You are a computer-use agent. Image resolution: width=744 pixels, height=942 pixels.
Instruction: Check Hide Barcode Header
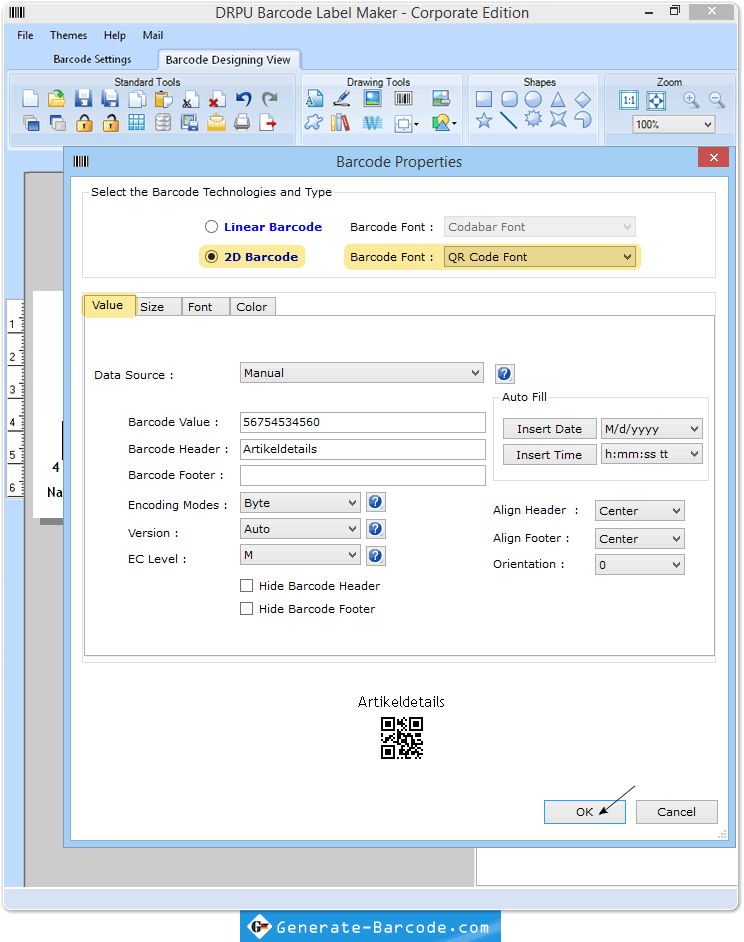tap(246, 586)
